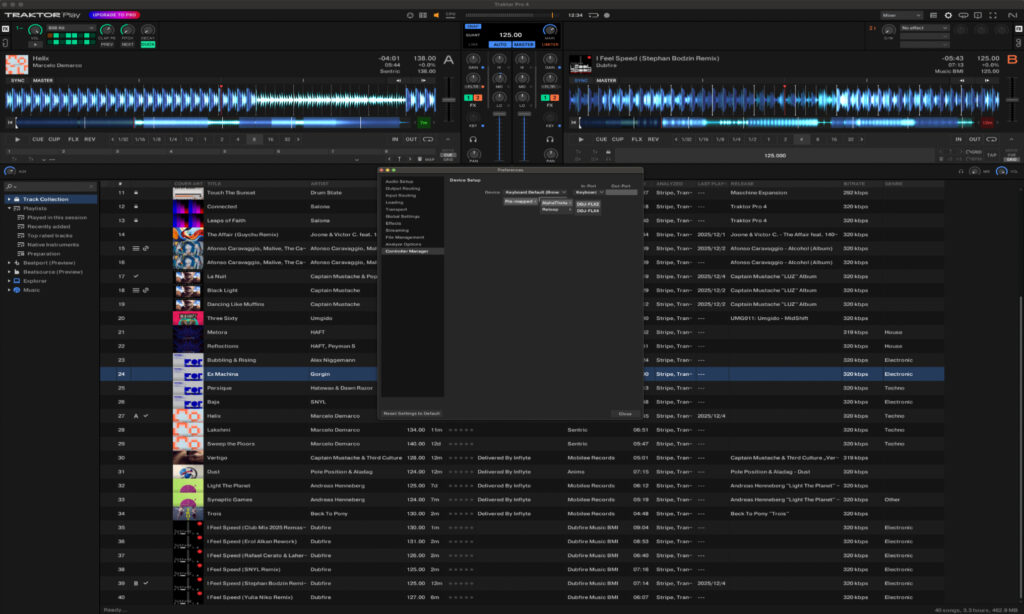Screen dimensions: 1024x614
Task: Toggle the LIMITER in the master section
Action: click(548, 44)
